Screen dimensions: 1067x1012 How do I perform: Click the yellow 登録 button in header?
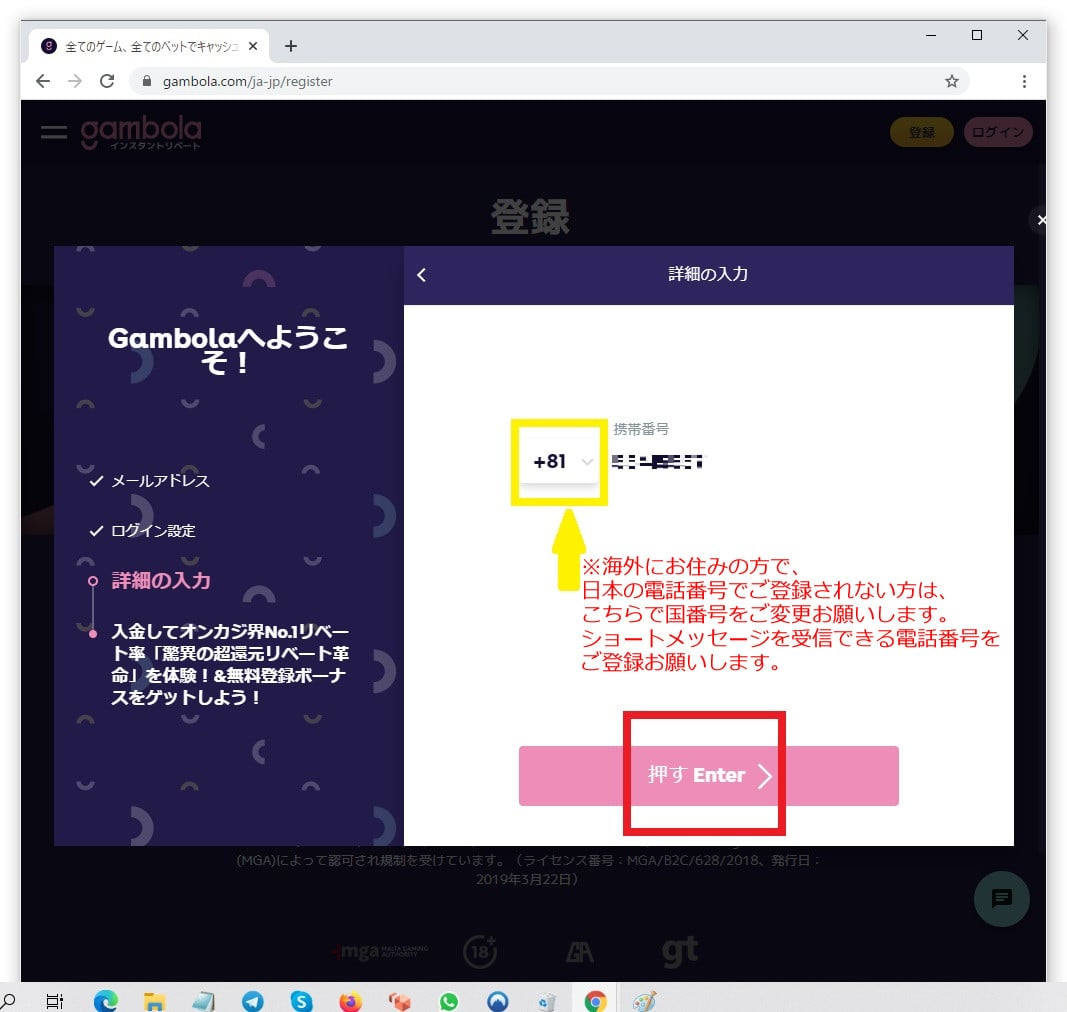(921, 132)
